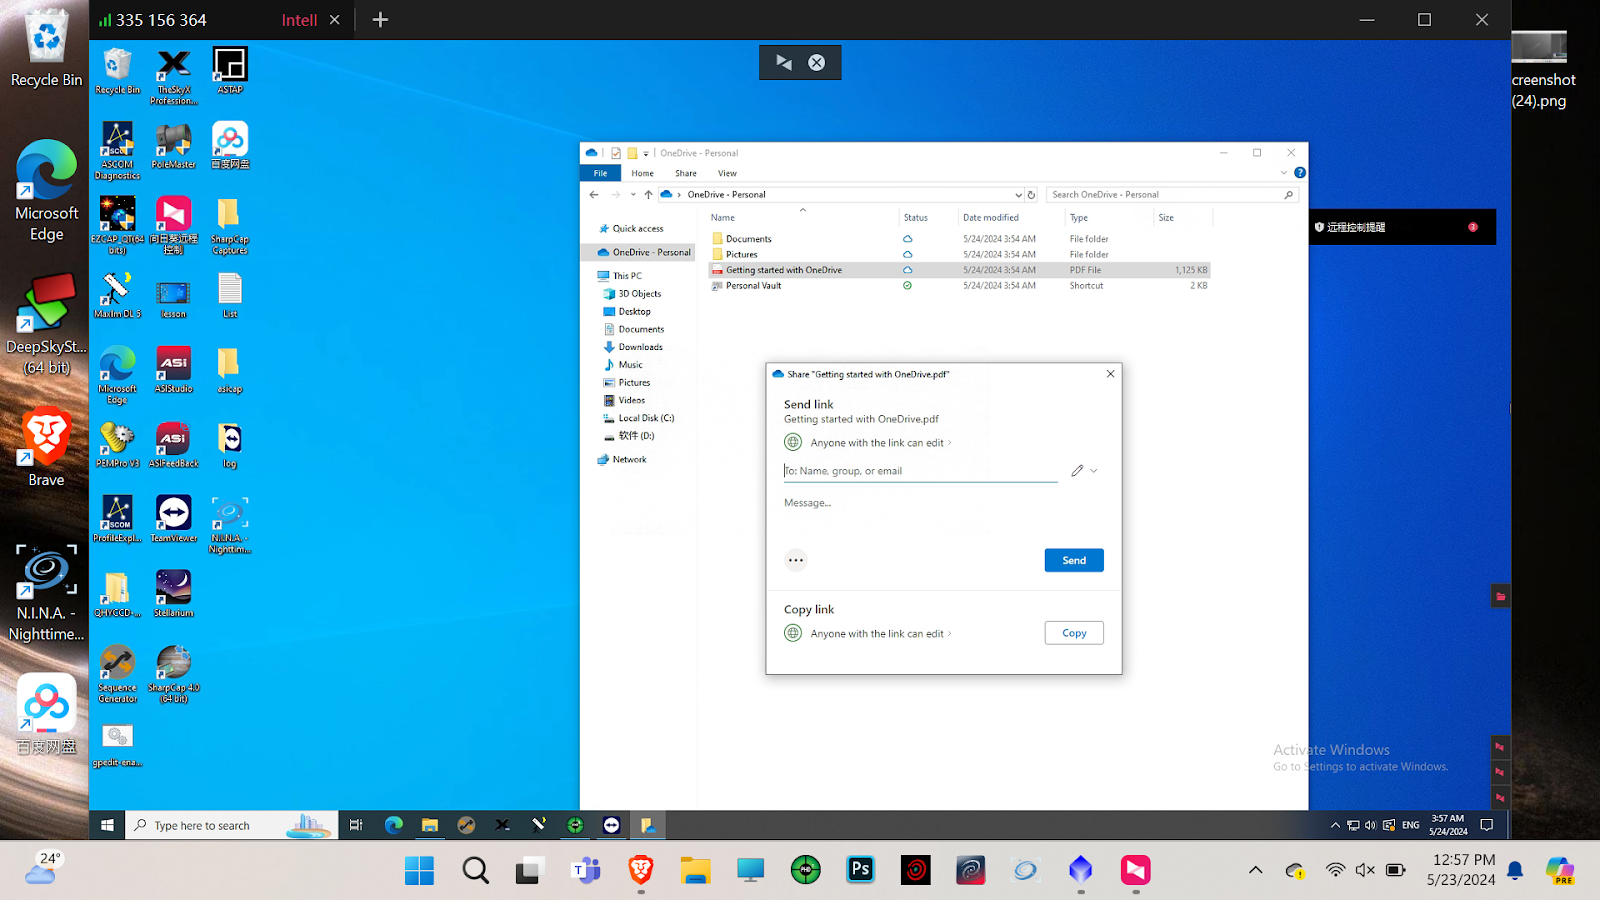This screenshot has height=900, width=1600.
Task: Expand the address bar history dropdown
Action: (x=1018, y=195)
